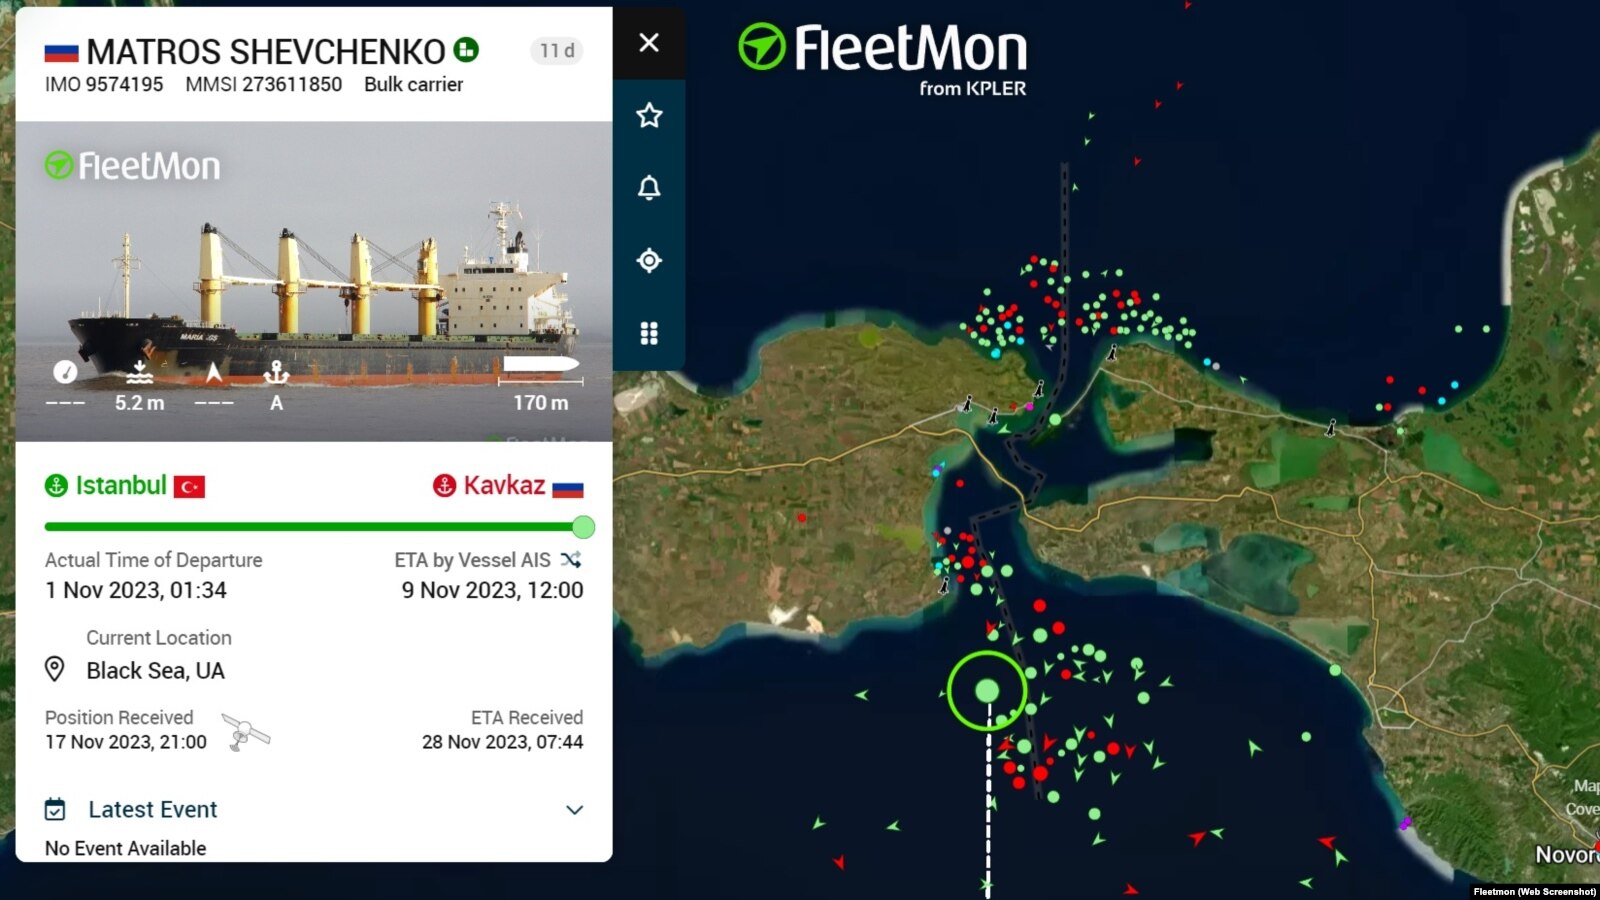Click the 11 d position age badge
Screen dimensions: 1600x900
coord(557,51)
